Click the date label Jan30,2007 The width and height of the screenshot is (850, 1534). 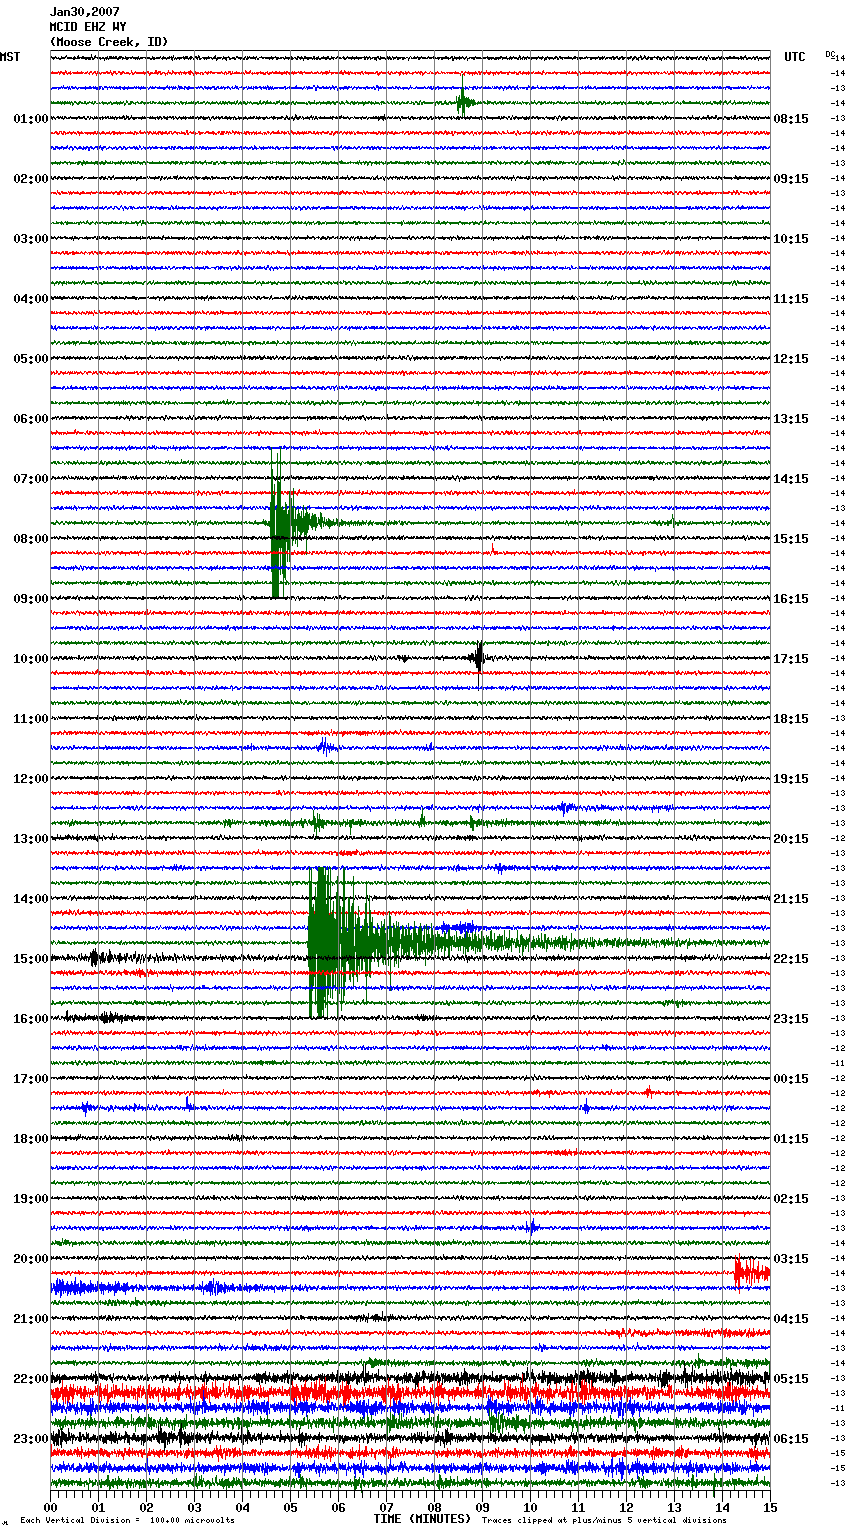pyautogui.click(x=85, y=12)
